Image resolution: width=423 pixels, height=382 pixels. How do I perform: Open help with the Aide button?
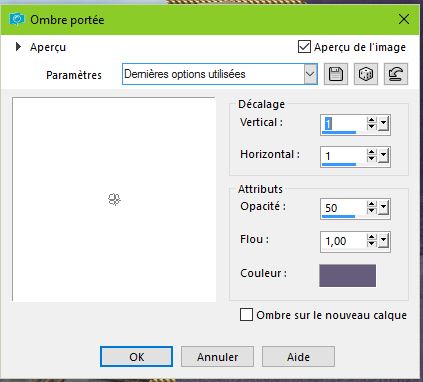(298, 357)
